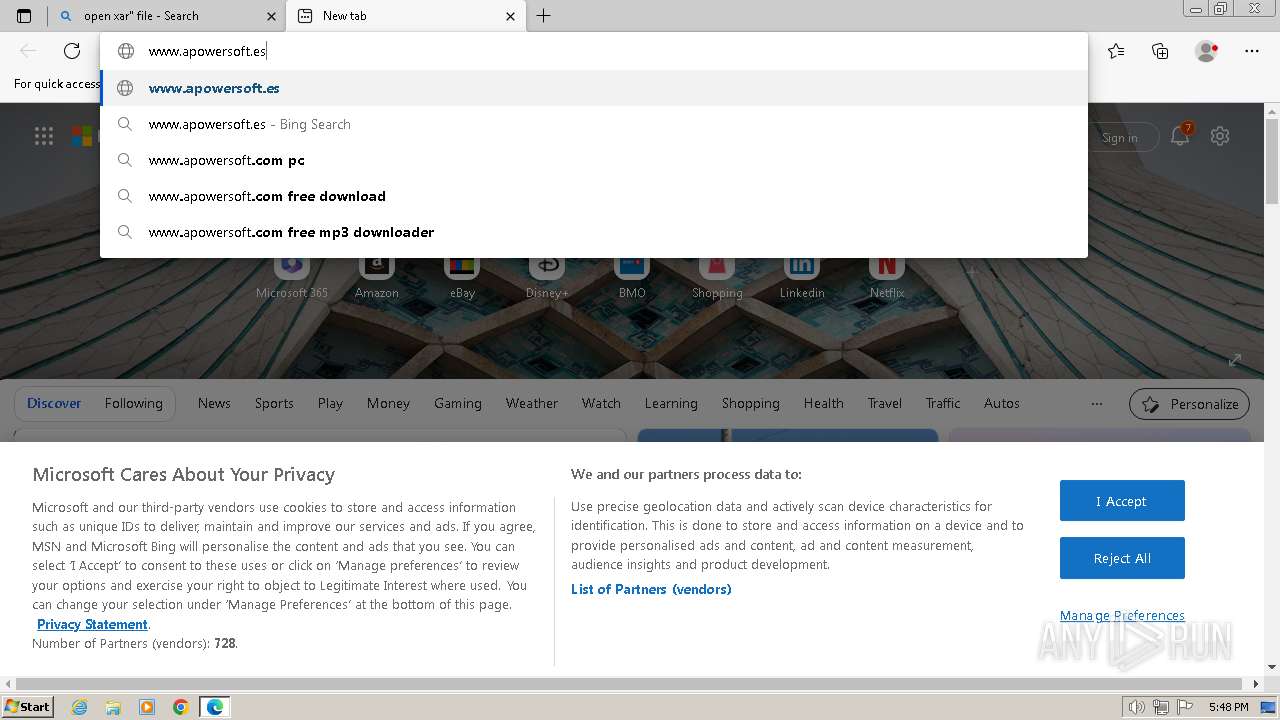1280x720 pixels.
Task: Open File Explorer from the taskbar
Action: [x=113, y=707]
